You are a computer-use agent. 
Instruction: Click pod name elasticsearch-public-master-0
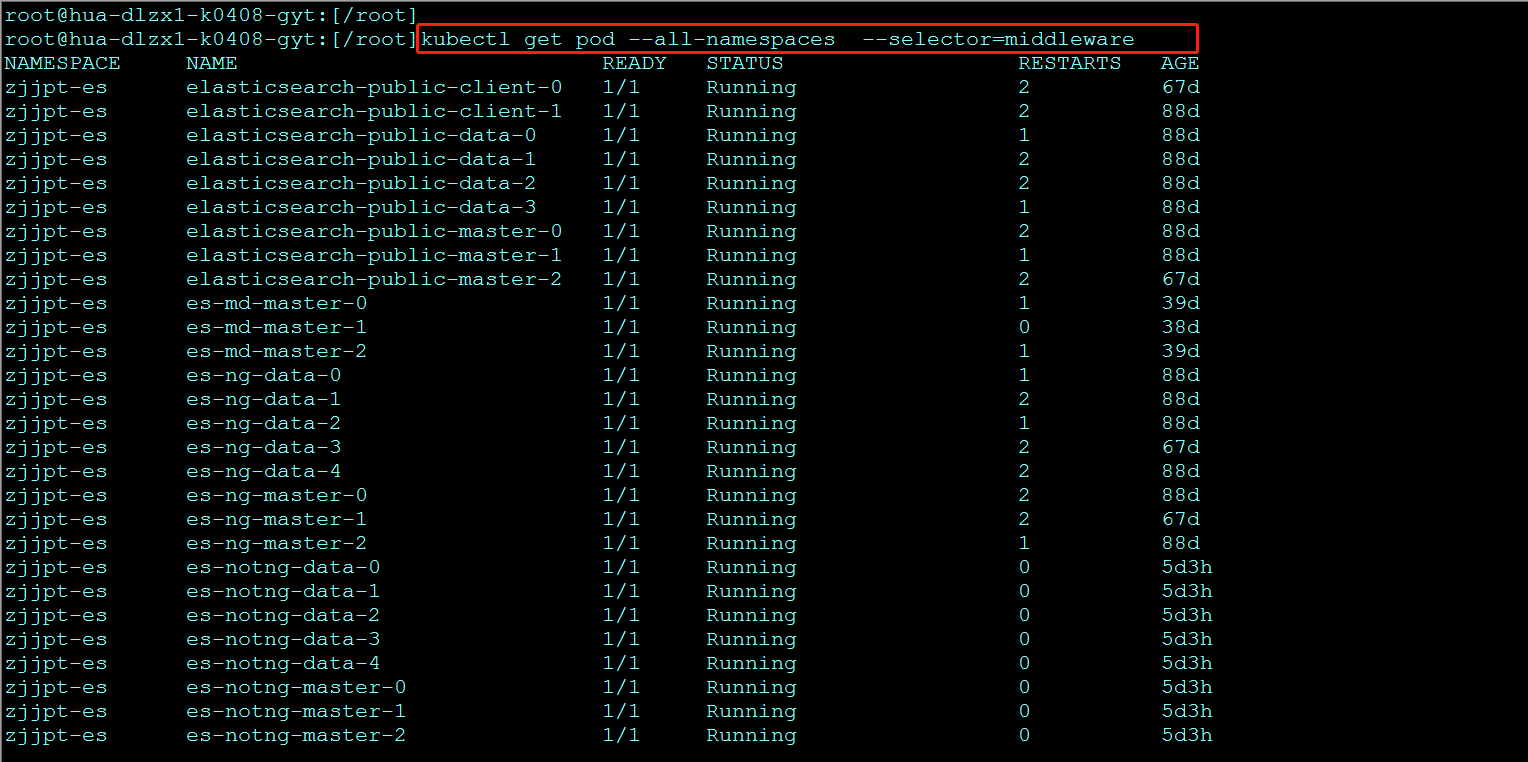click(x=374, y=231)
